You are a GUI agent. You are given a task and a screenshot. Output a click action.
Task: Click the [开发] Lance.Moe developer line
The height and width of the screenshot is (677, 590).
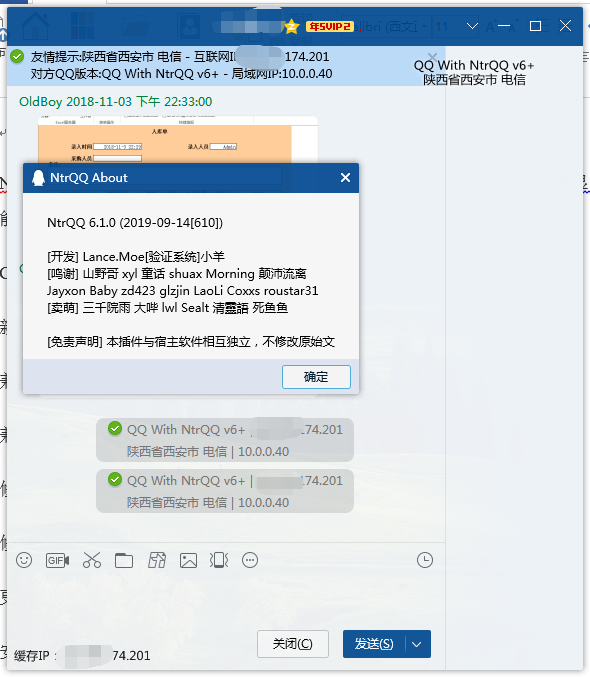136,257
